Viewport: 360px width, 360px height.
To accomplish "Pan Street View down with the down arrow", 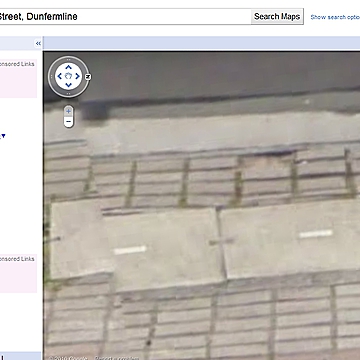I will pos(68,85).
